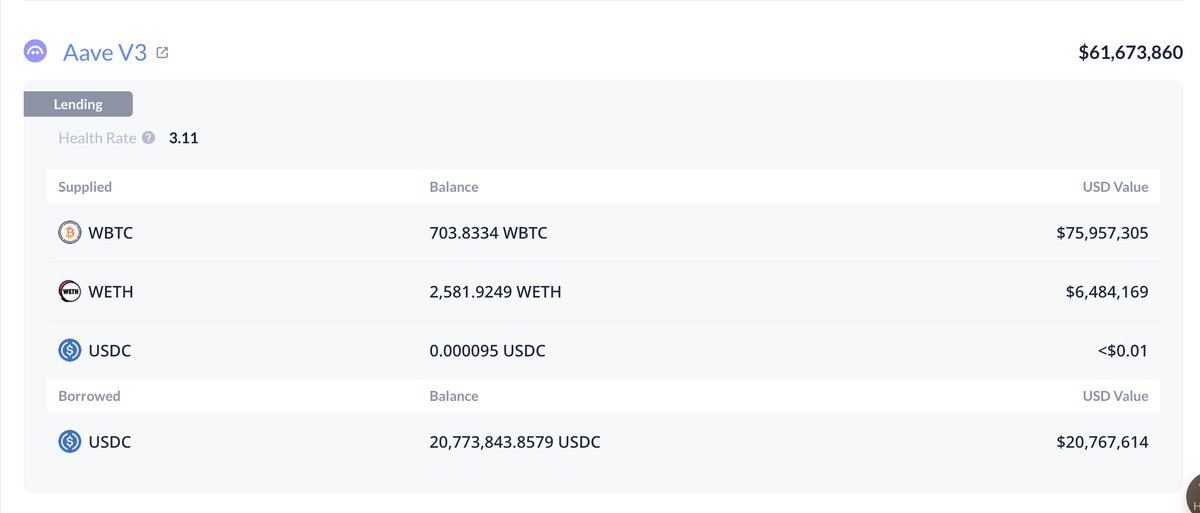The image size is (1200, 513).
Task: Click the $20,767,614 borrowed USD value
Action: [1102, 441]
